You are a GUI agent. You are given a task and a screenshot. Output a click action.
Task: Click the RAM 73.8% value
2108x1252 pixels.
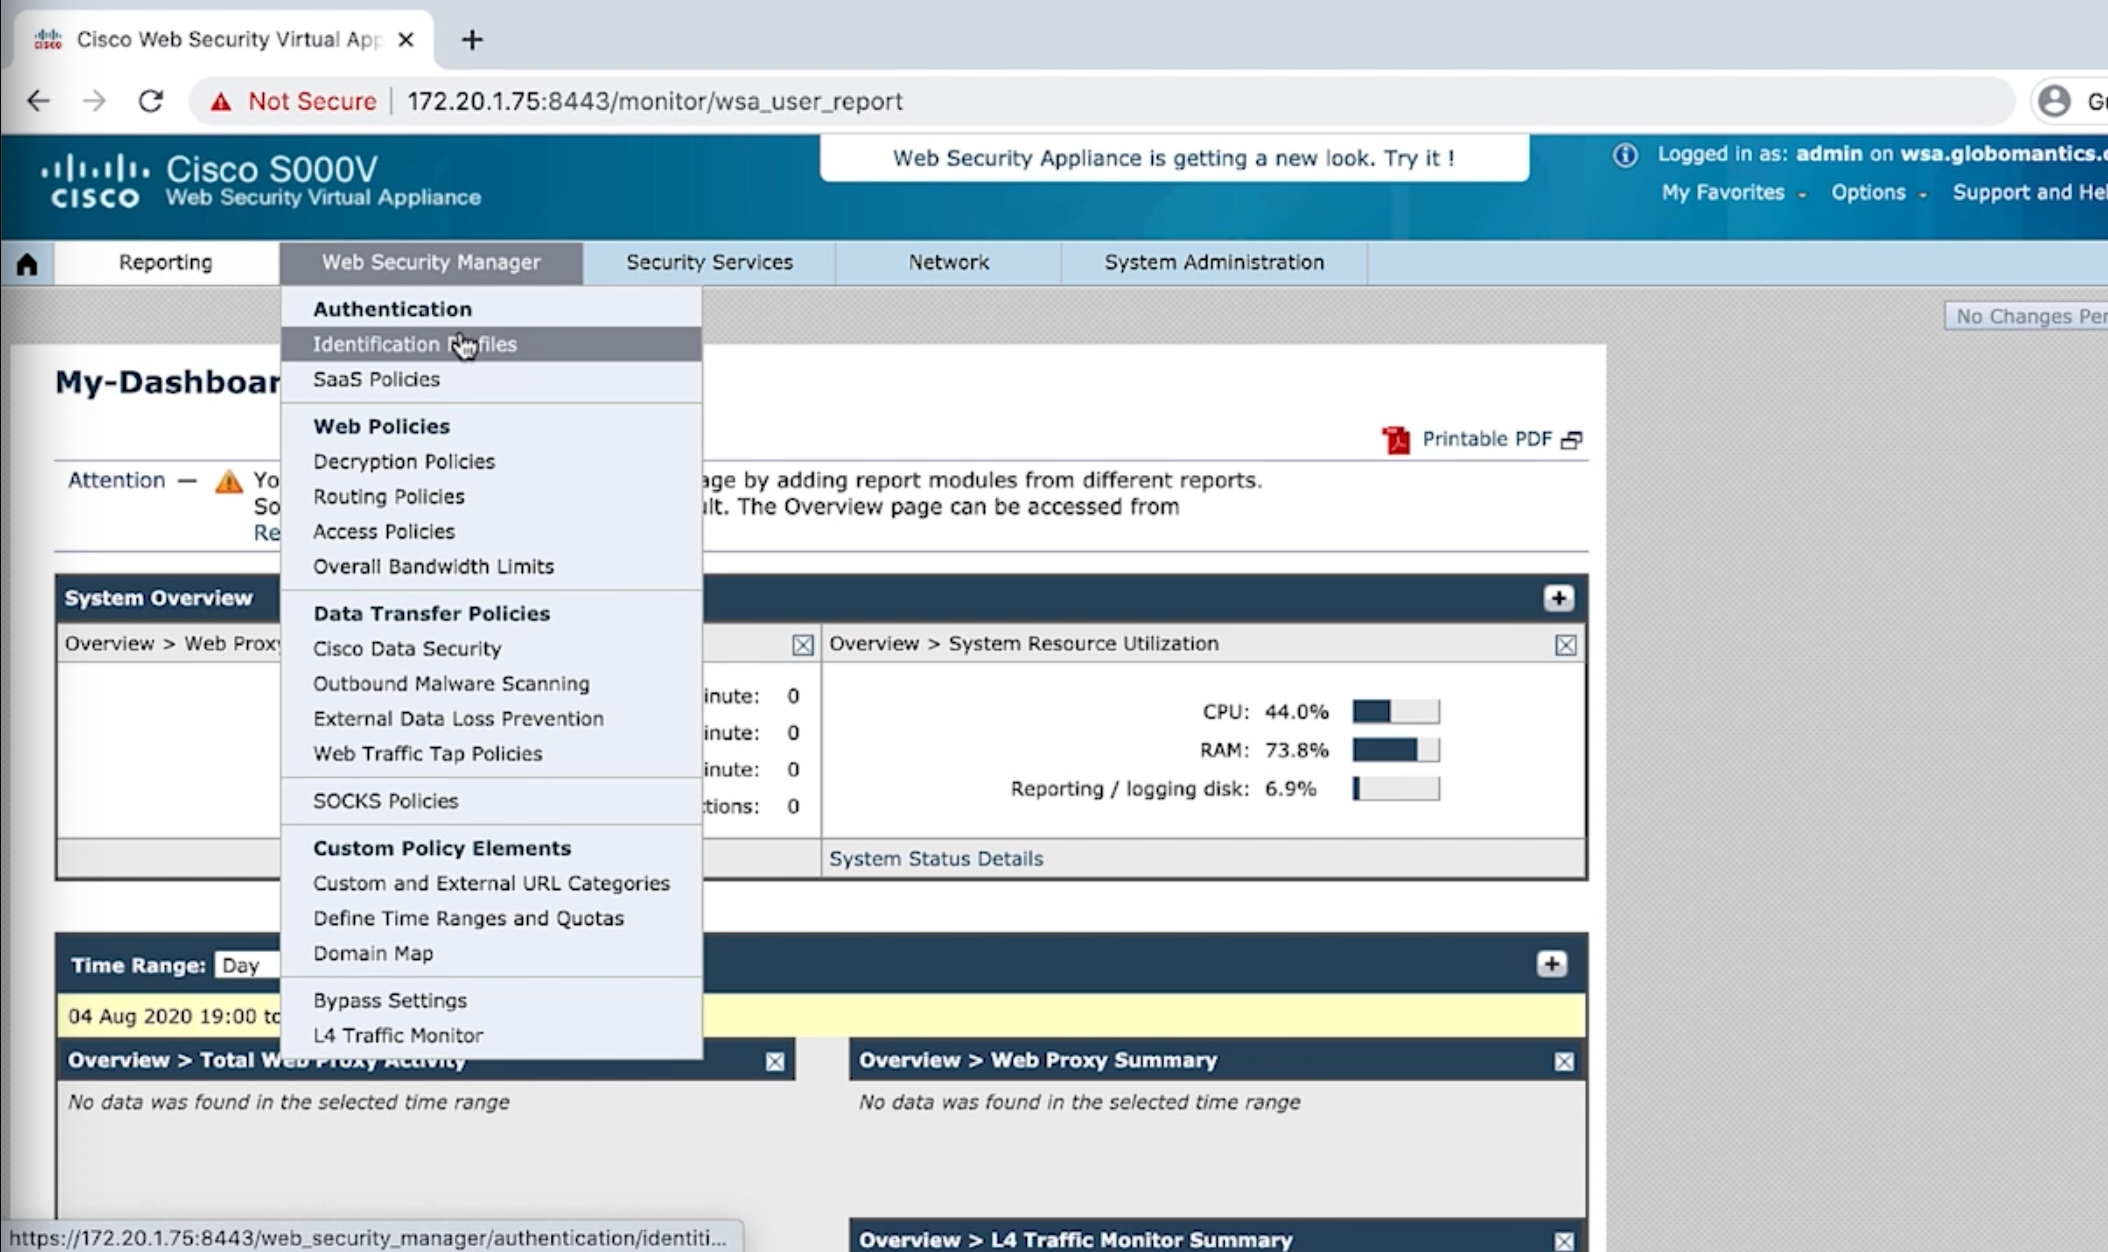click(1296, 750)
